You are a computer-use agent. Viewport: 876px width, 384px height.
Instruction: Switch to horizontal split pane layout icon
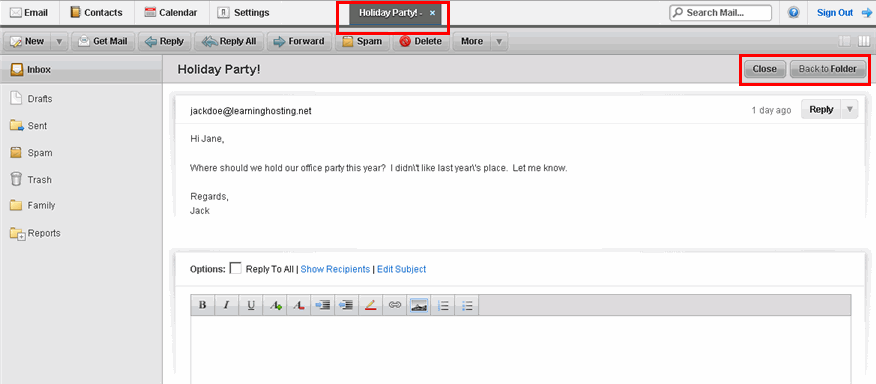click(x=845, y=41)
